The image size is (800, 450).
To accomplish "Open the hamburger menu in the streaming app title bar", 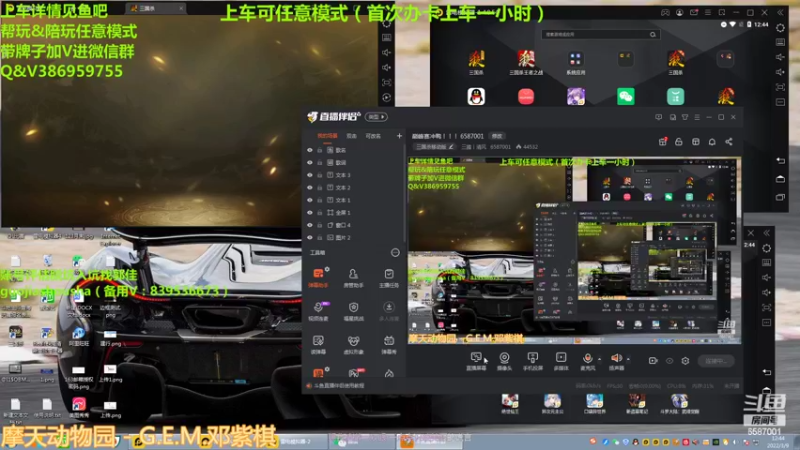I will (697, 117).
